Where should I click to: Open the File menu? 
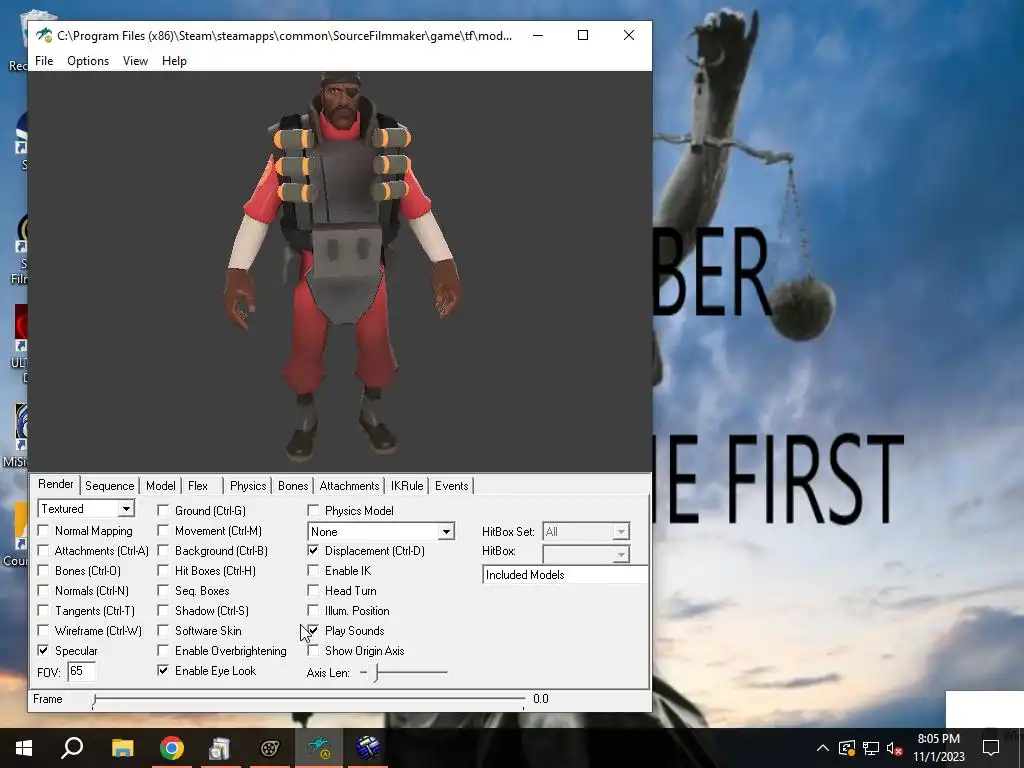tap(44, 61)
